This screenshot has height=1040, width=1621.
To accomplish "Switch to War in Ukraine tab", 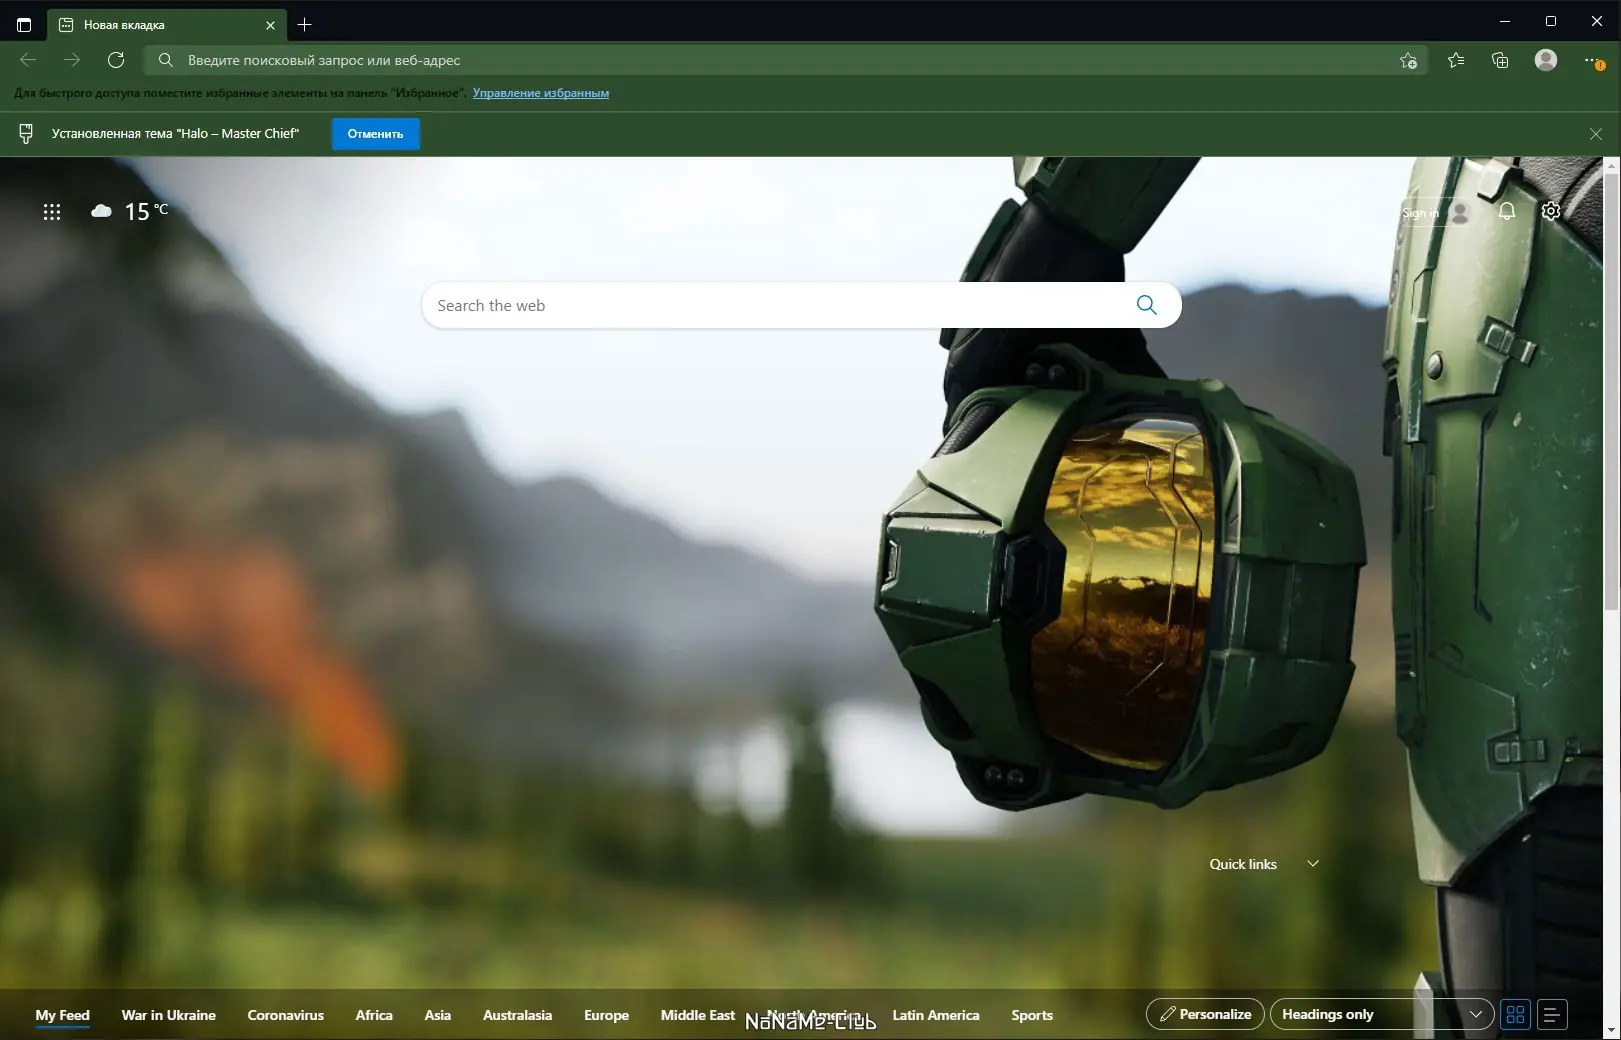I will click(169, 1015).
